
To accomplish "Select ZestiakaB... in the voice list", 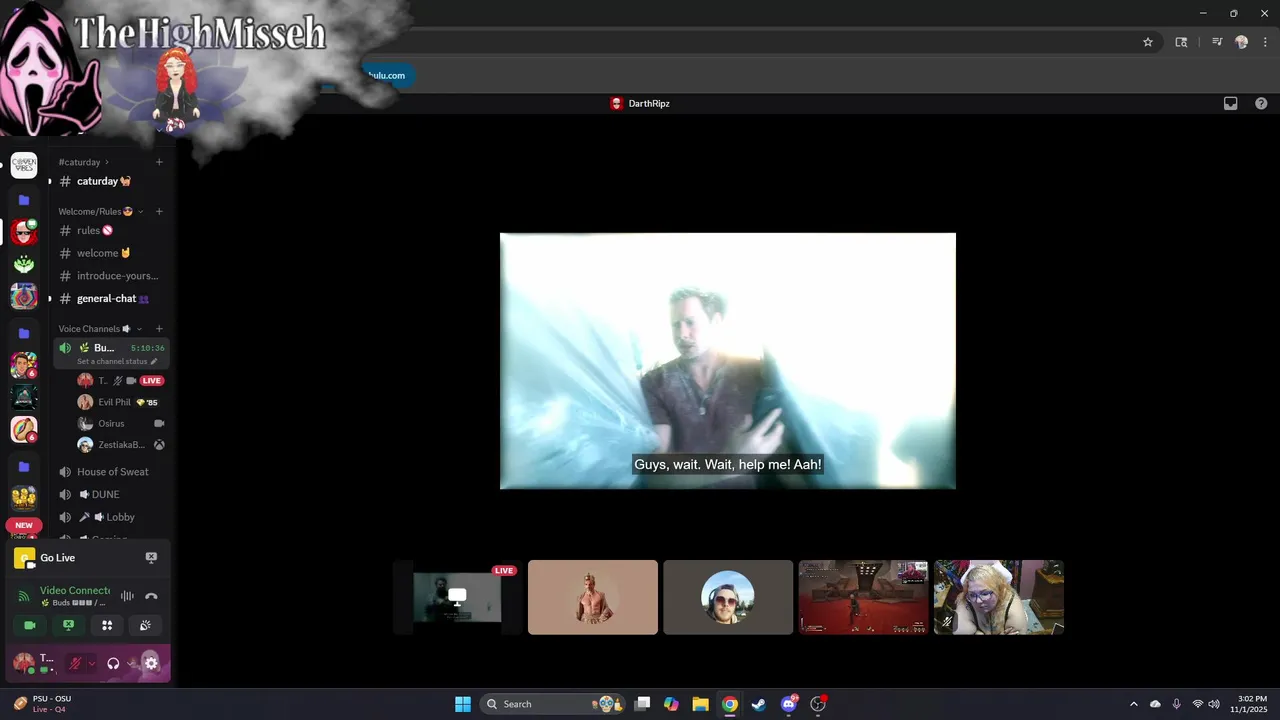I will click(121, 445).
